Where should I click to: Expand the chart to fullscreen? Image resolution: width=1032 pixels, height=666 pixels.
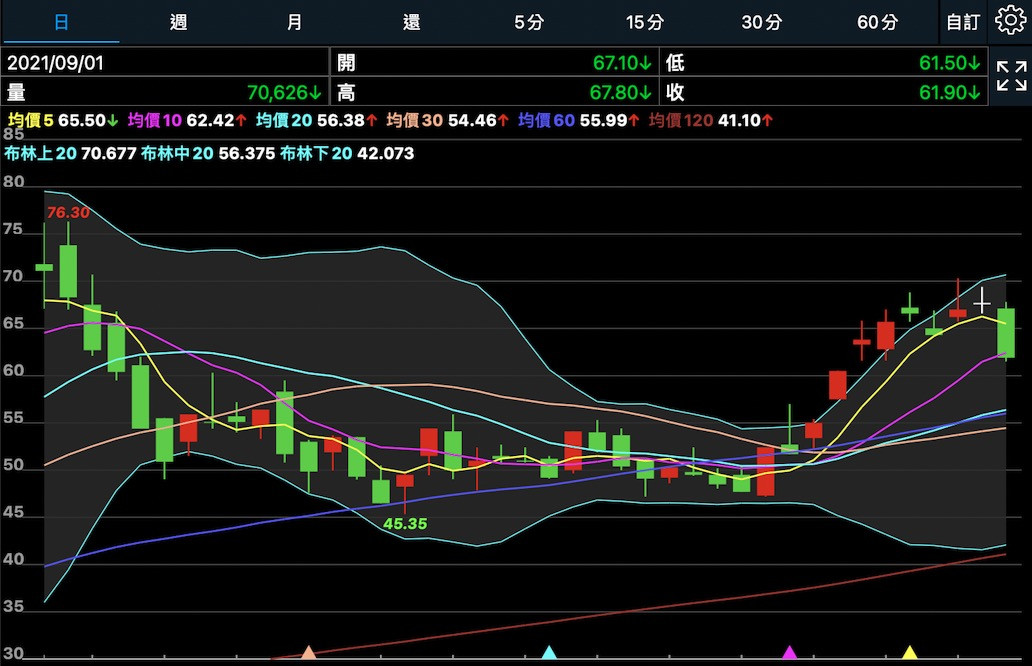(1011, 76)
